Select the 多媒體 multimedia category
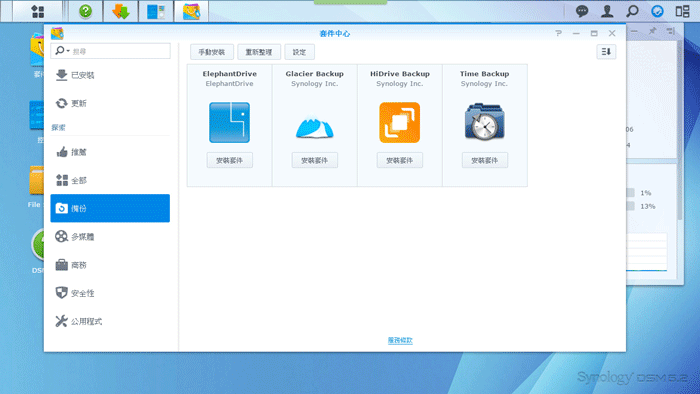 click(x=110, y=236)
